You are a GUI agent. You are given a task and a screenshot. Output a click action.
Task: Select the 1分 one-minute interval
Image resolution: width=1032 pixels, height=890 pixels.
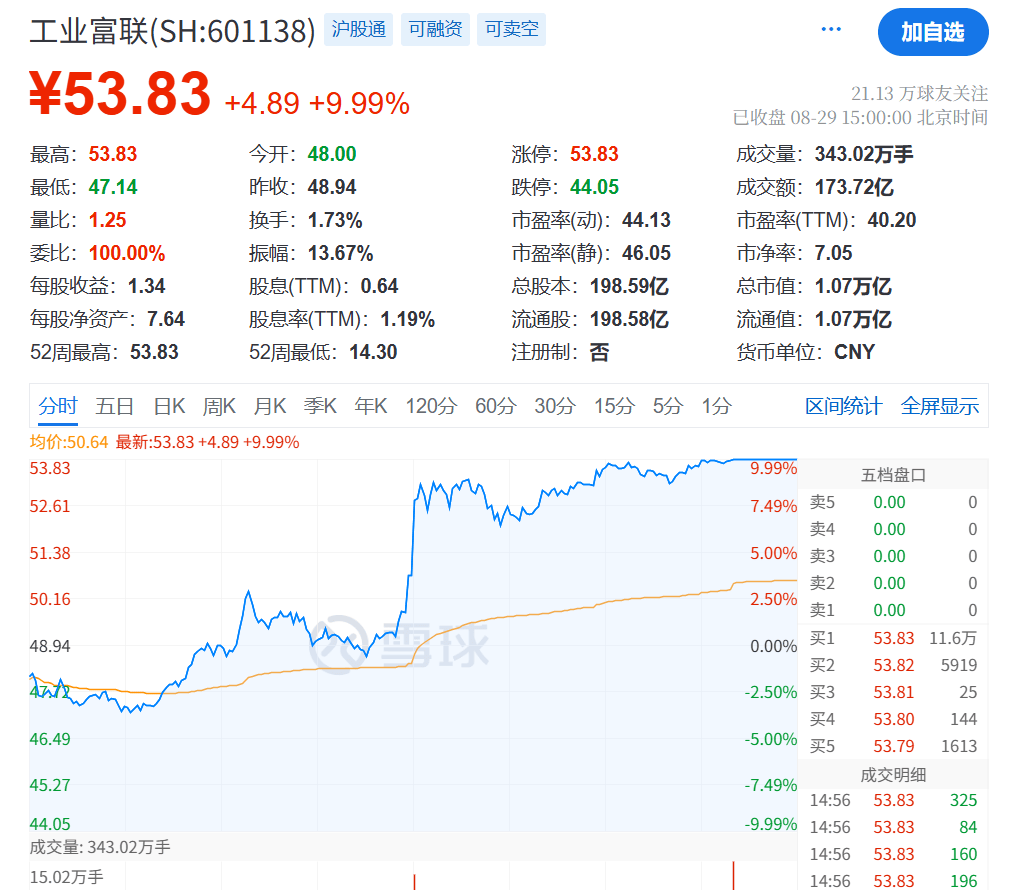(715, 406)
